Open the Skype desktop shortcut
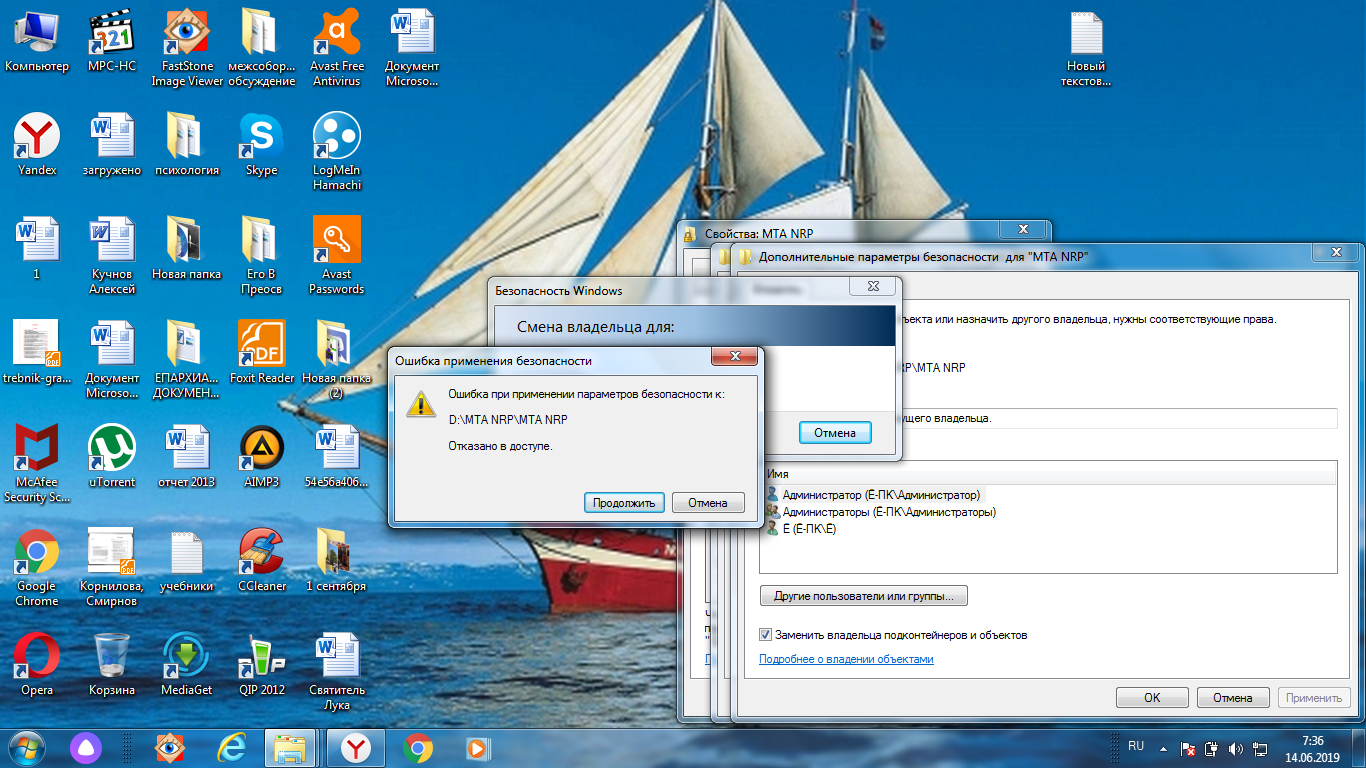Image resolution: width=1366 pixels, height=768 pixels. [262, 145]
